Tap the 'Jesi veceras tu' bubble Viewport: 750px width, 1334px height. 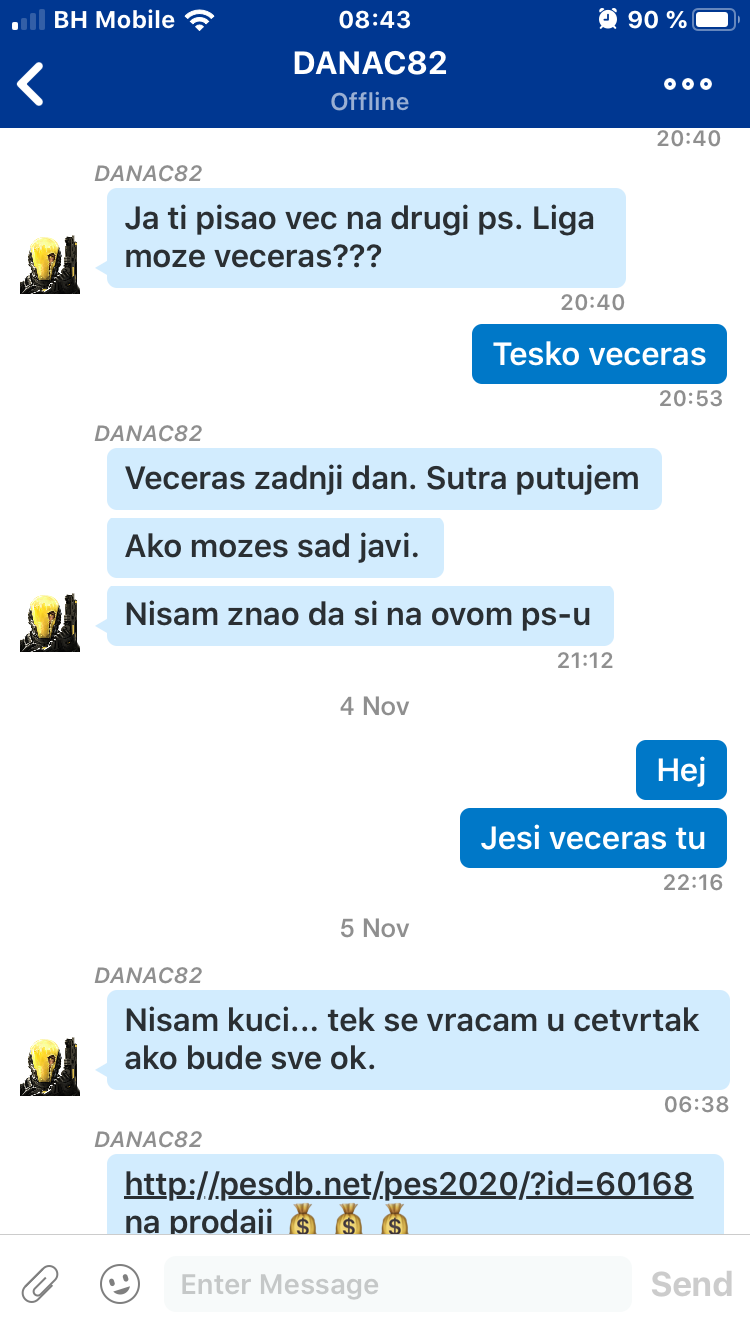[593, 837]
